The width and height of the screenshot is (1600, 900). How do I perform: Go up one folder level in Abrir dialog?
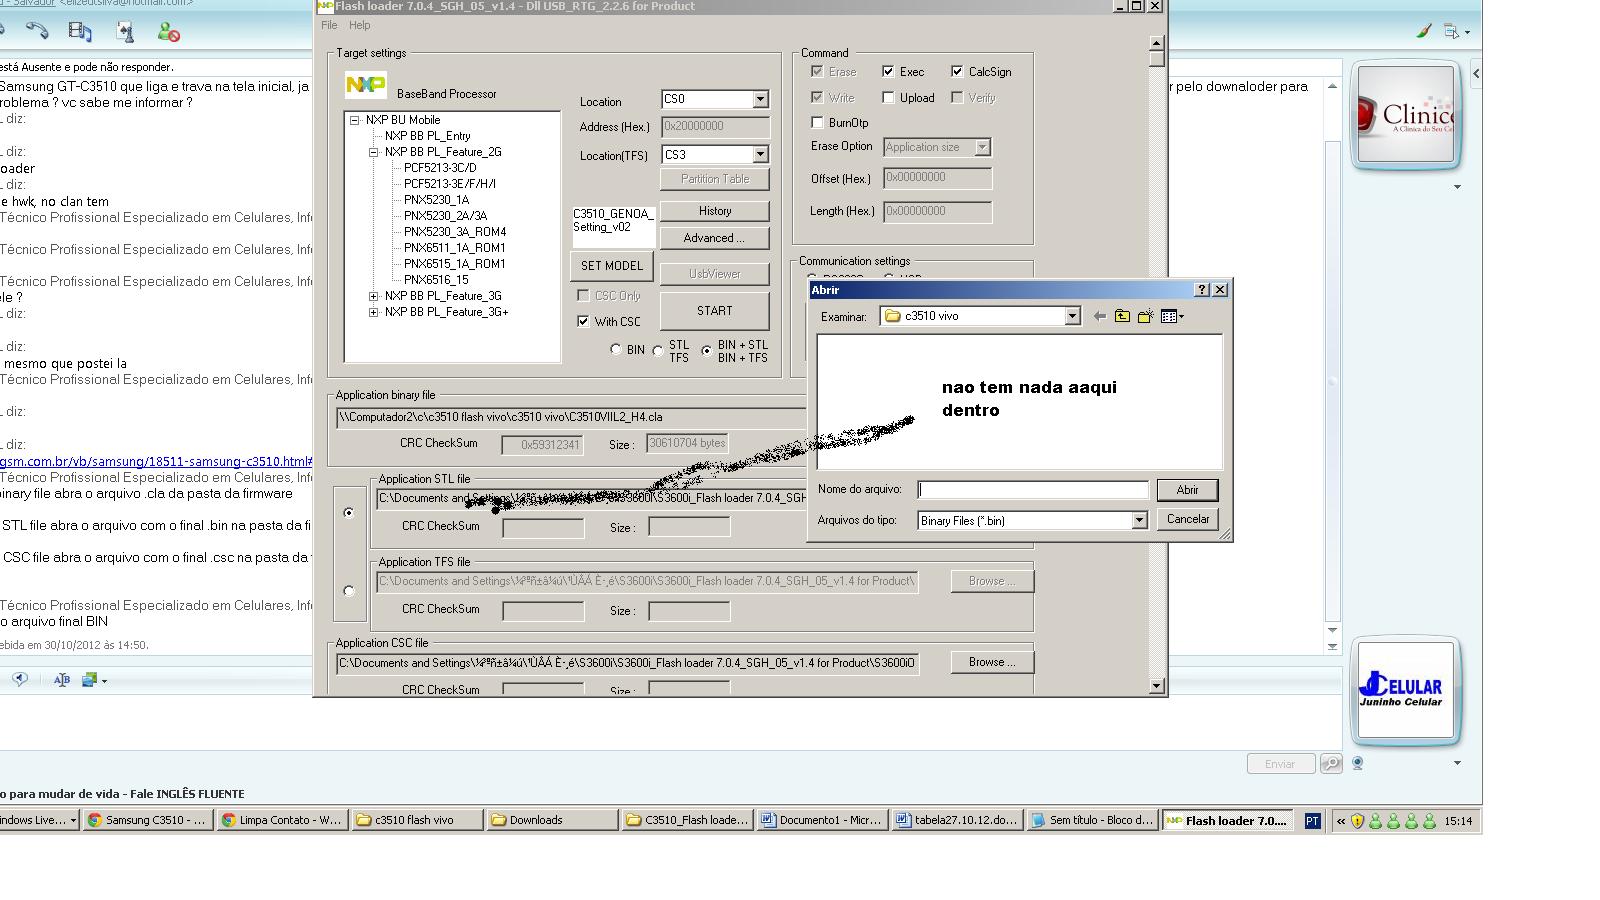point(1122,316)
